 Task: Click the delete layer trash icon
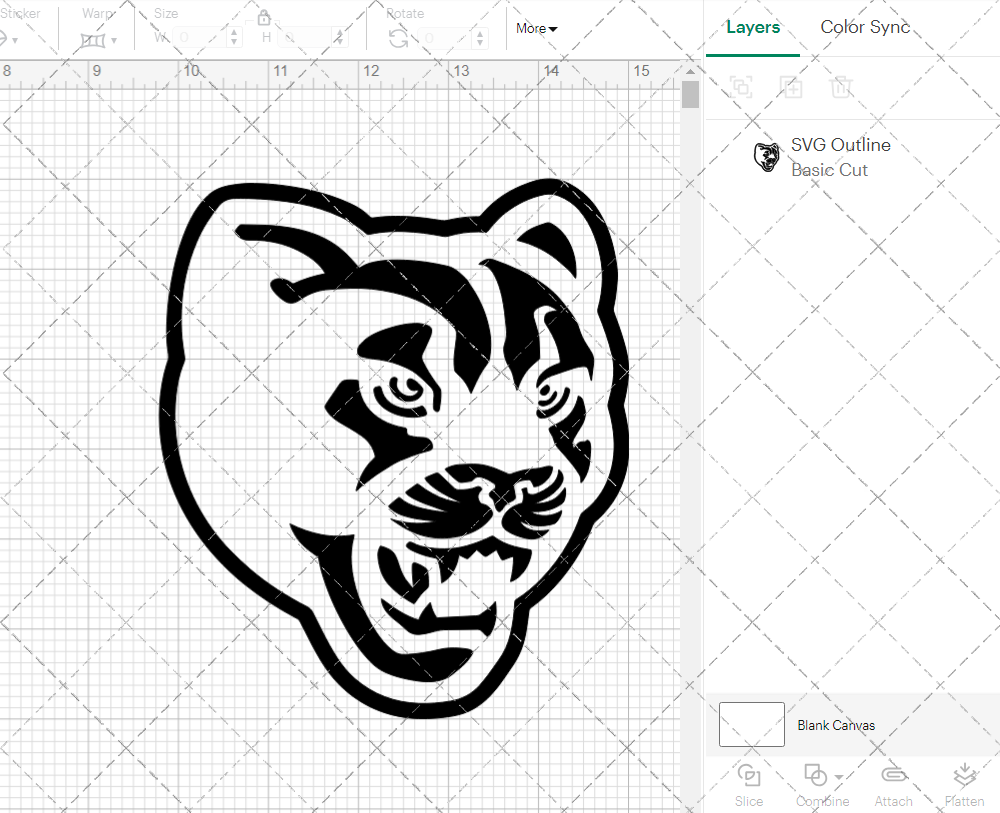click(842, 88)
